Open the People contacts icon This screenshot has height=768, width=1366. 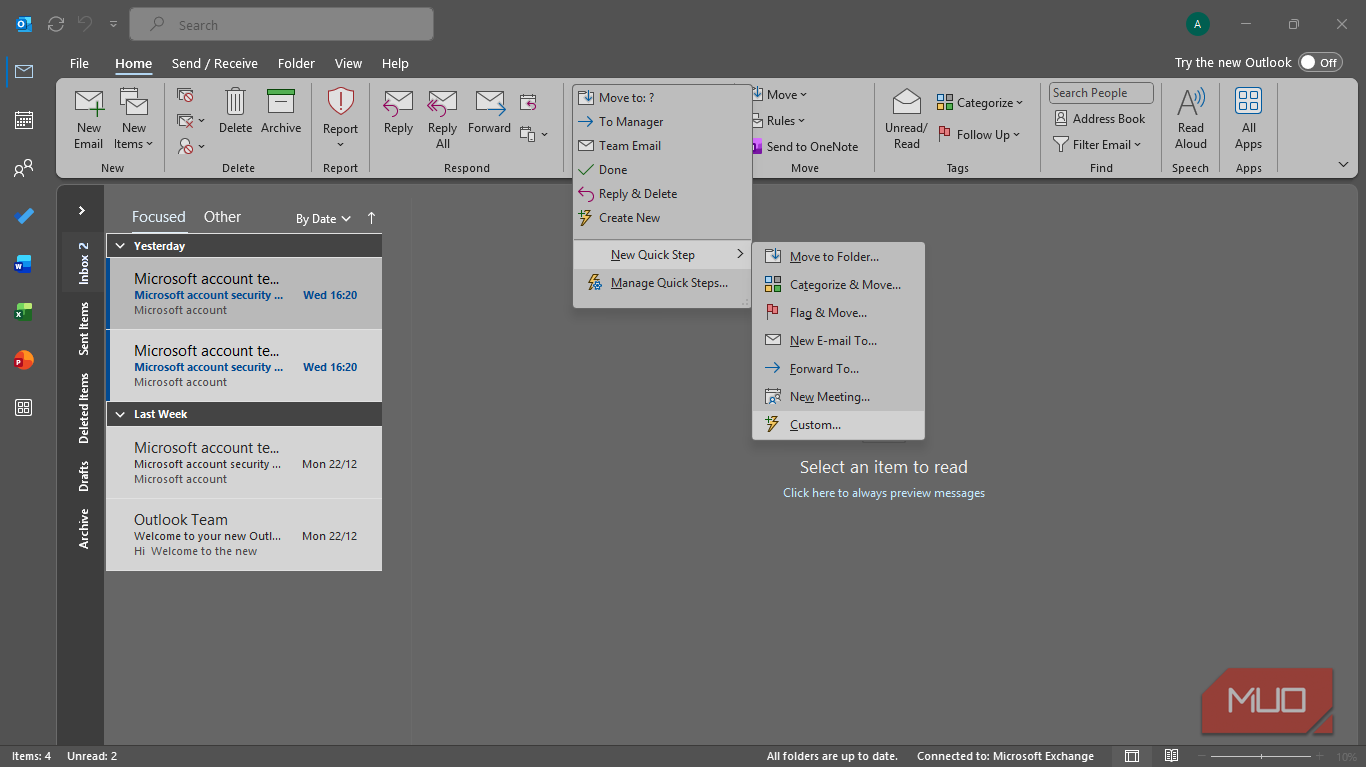(x=24, y=169)
